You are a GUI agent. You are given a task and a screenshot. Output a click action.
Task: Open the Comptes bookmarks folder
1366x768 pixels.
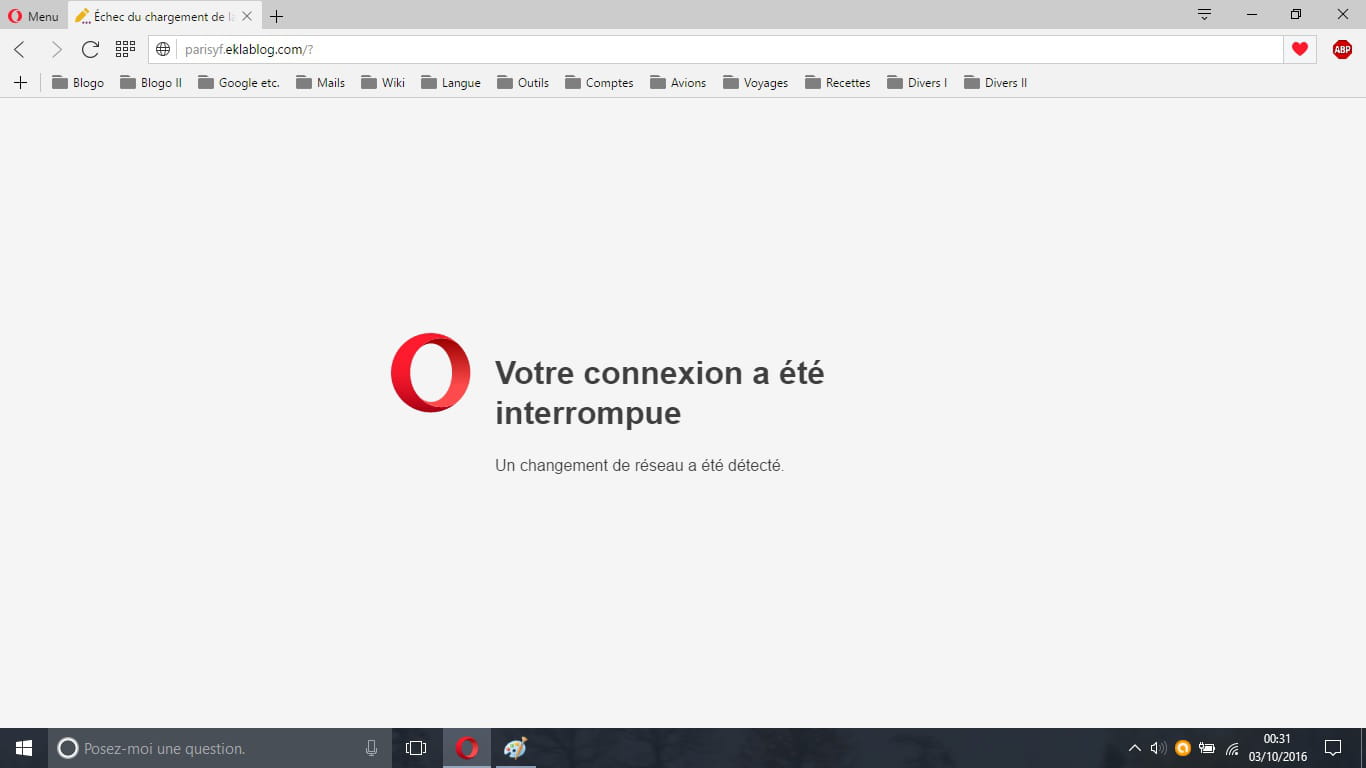599,83
